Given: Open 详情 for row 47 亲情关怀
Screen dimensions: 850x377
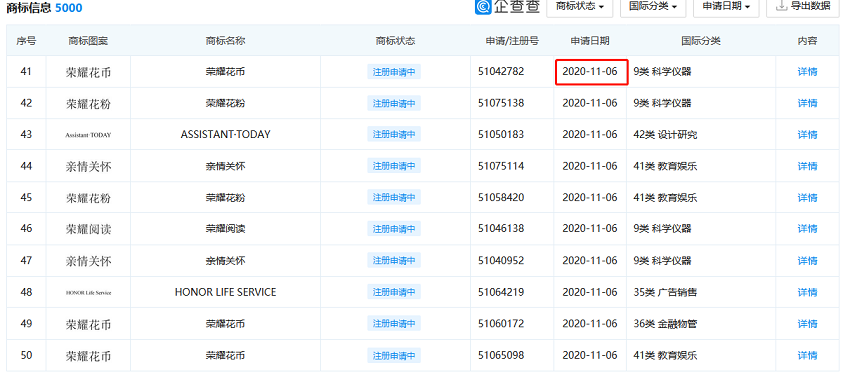Looking at the screenshot, I should click(807, 261).
